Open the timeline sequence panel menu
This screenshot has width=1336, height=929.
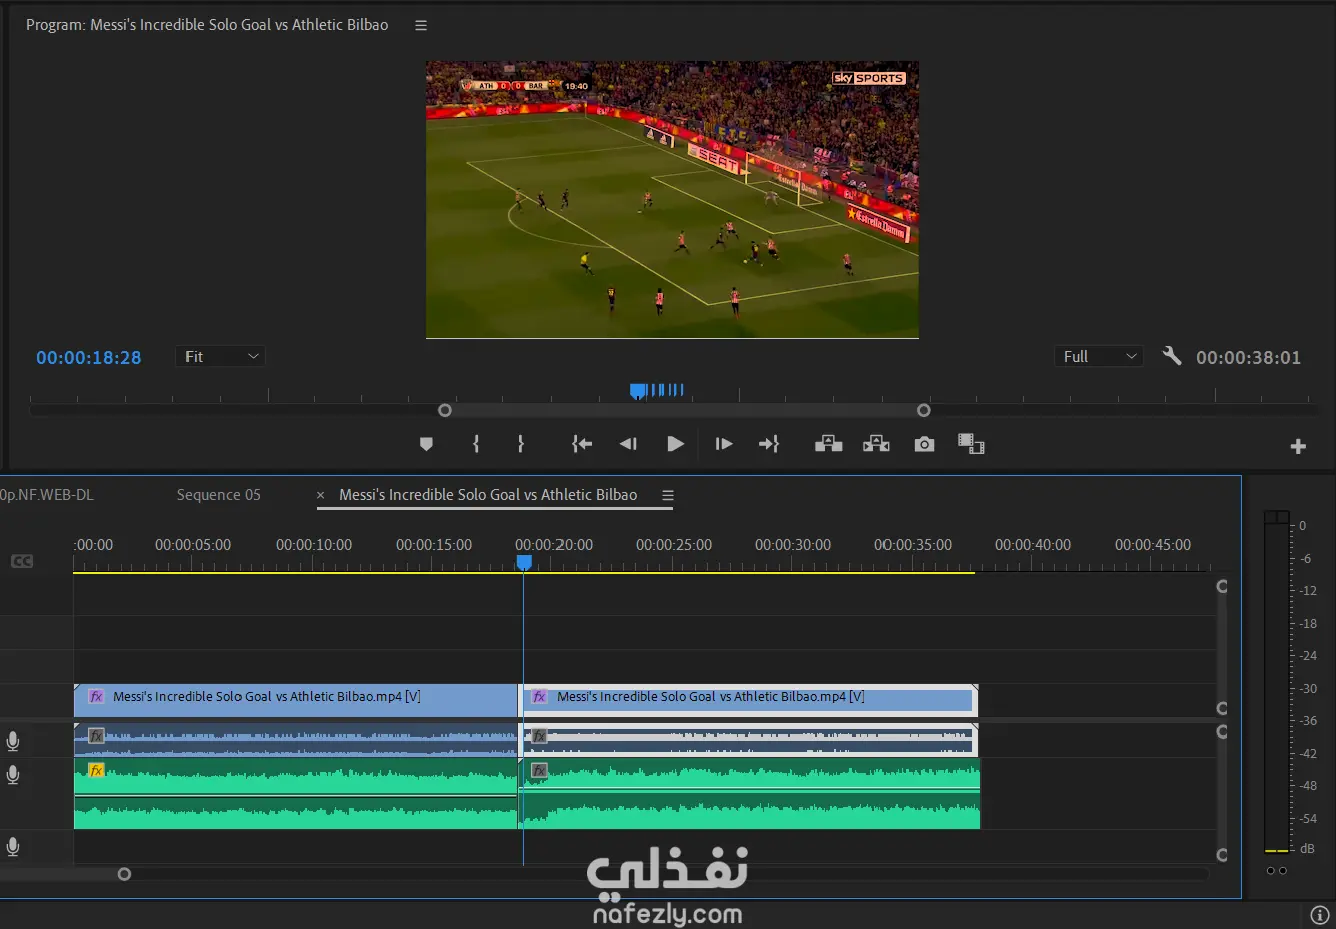[668, 495]
